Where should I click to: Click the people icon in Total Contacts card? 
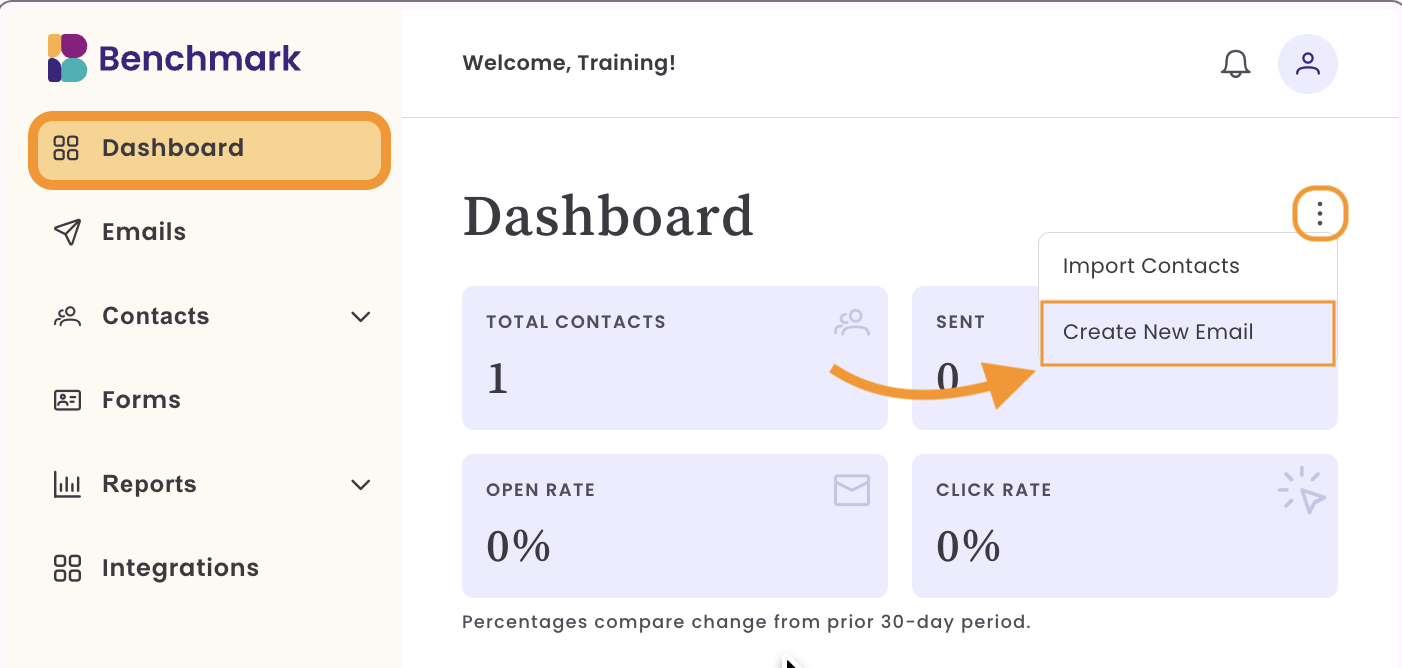[852, 322]
